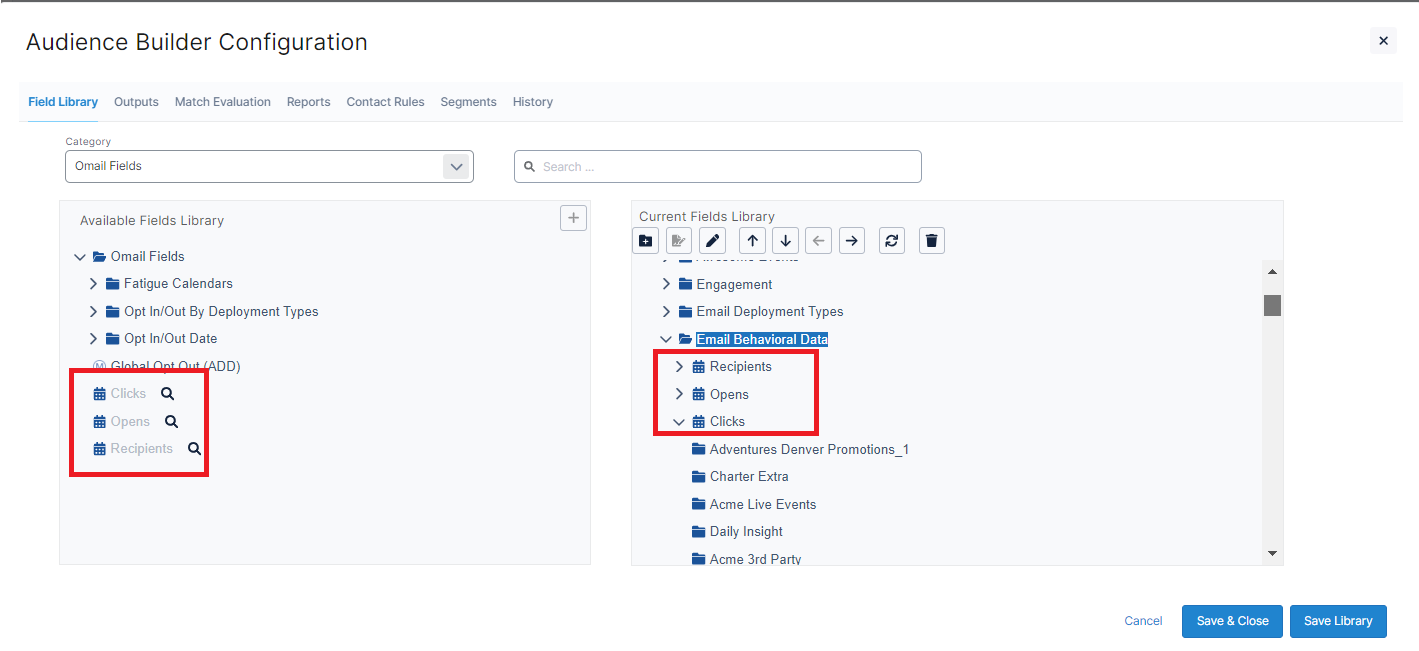Move selected field down with down arrow
Screen dimensions: 1419x651
click(x=785, y=241)
